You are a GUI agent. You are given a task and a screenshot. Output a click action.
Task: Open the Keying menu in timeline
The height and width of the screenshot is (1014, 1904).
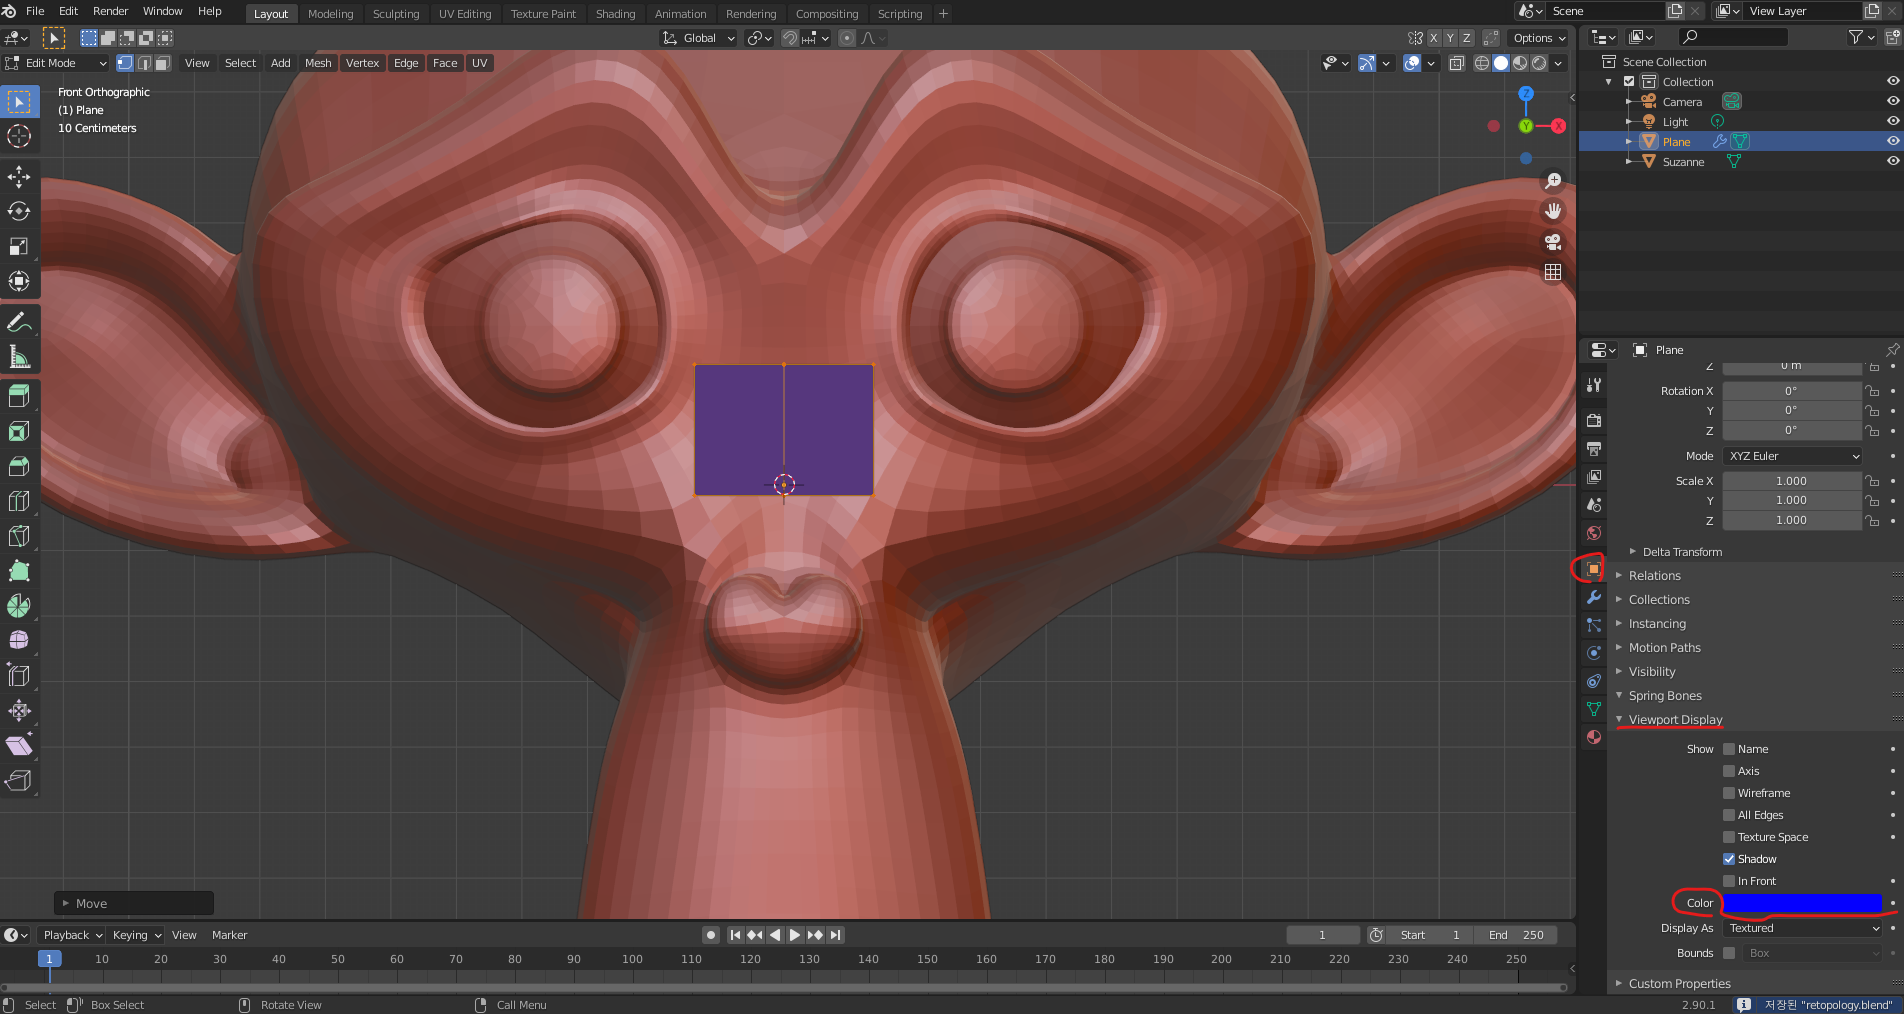pyautogui.click(x=137, y=935)
